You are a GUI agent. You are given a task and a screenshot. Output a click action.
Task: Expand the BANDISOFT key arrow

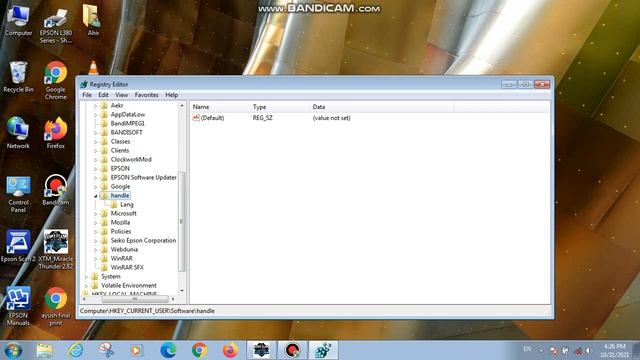point(96,133)
